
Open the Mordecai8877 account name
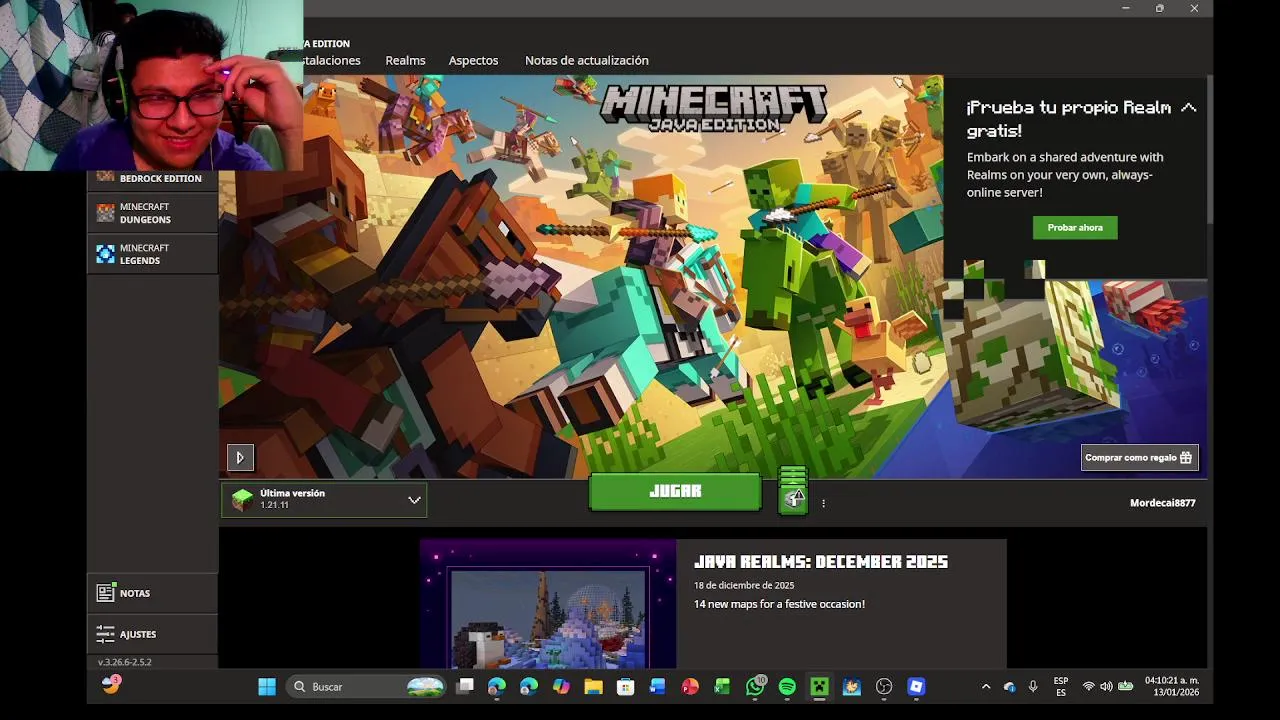(1162, 503)
